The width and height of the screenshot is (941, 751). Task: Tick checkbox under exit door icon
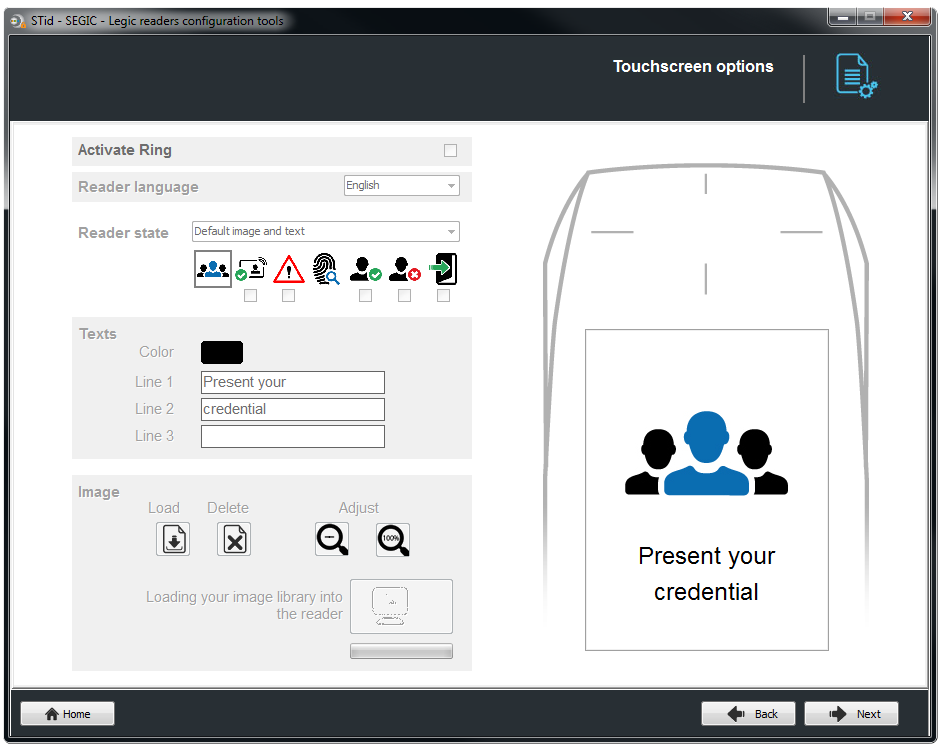click(443, 296)
